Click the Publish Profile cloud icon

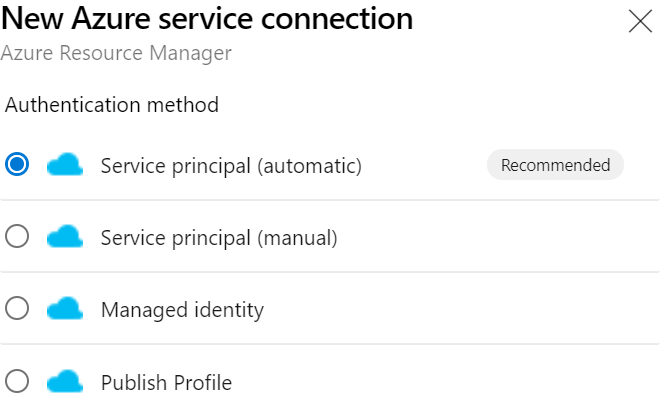(65, 381)
